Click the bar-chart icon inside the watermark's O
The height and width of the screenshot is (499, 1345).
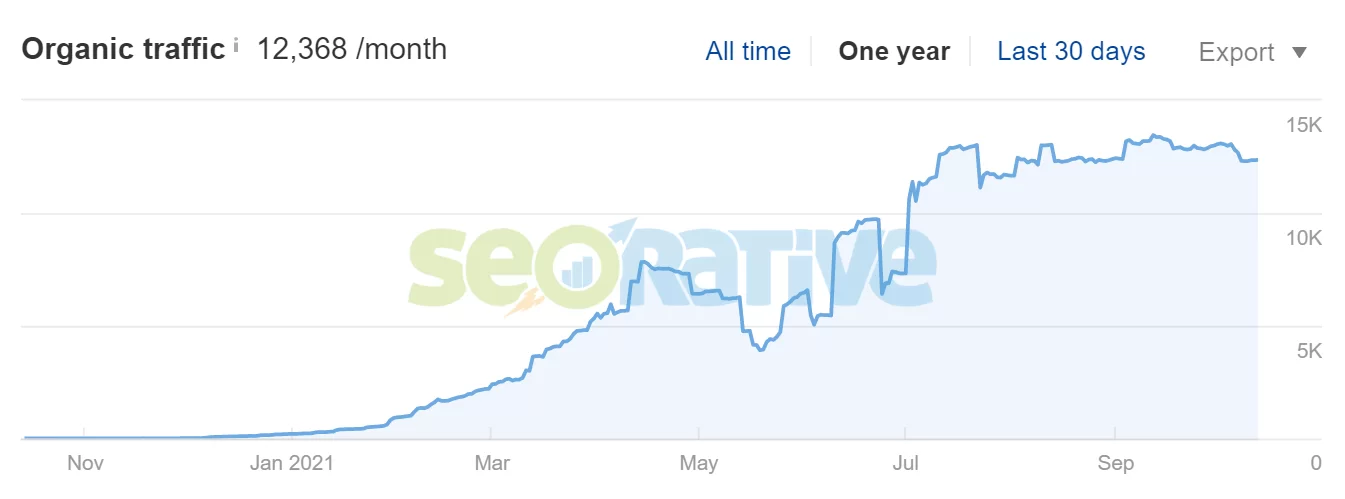pos(578,268)
